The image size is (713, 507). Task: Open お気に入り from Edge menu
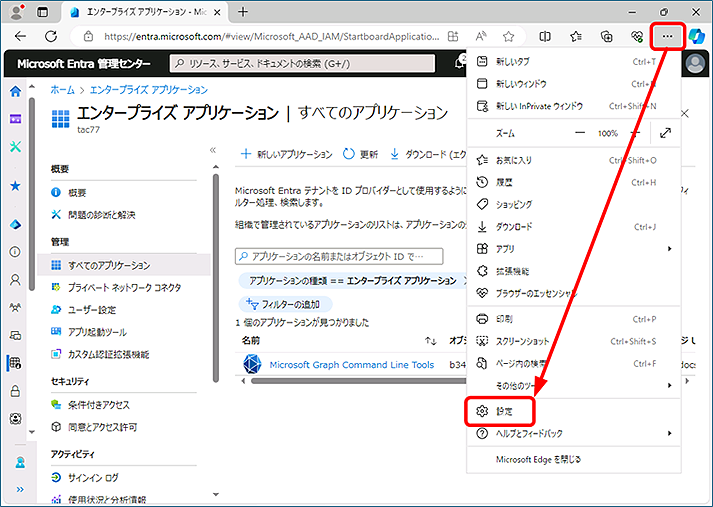573,160
